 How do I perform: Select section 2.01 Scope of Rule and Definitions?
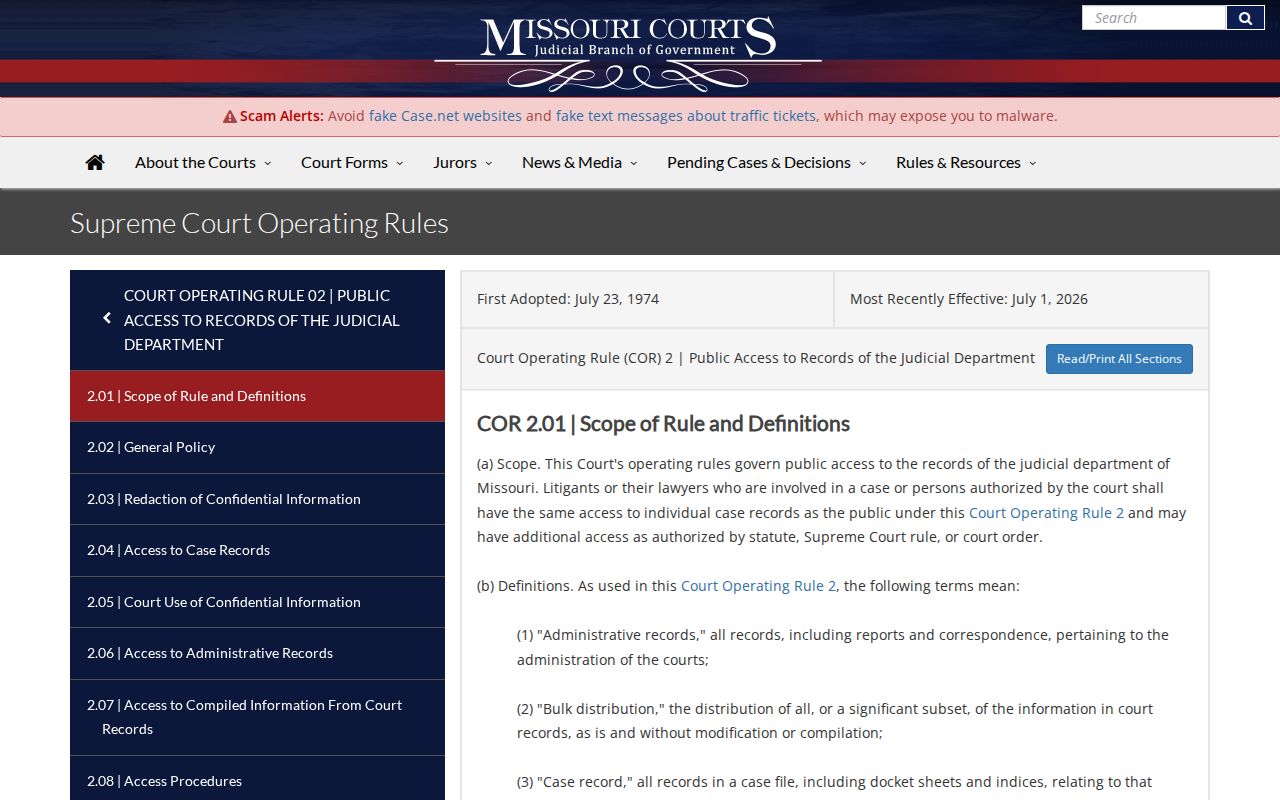click(257, 396)
